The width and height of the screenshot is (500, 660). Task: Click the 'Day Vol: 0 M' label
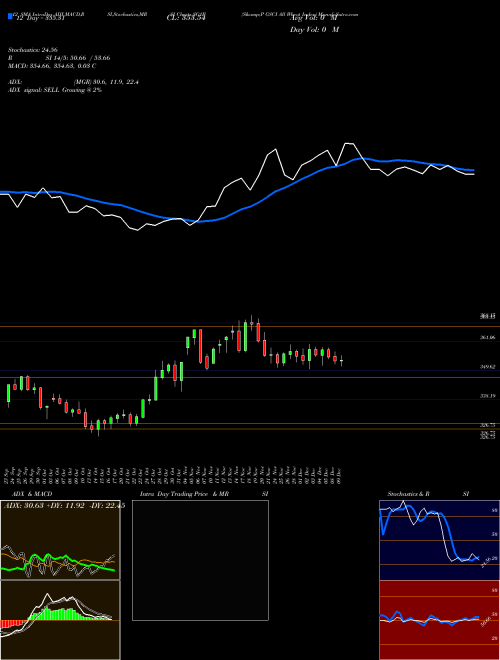[x=314, y=29]
